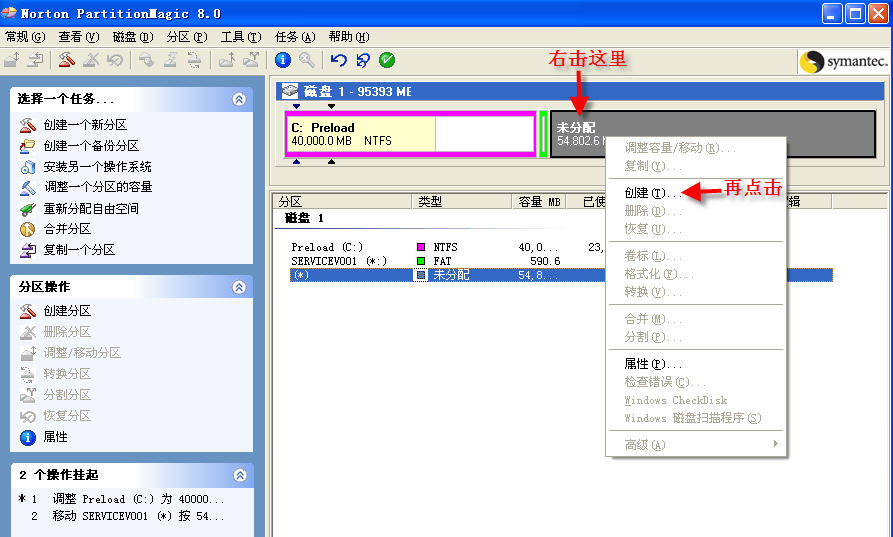Open the 工具(T) menu
Viewport: 893px width, 537px height.
(241, 37)
